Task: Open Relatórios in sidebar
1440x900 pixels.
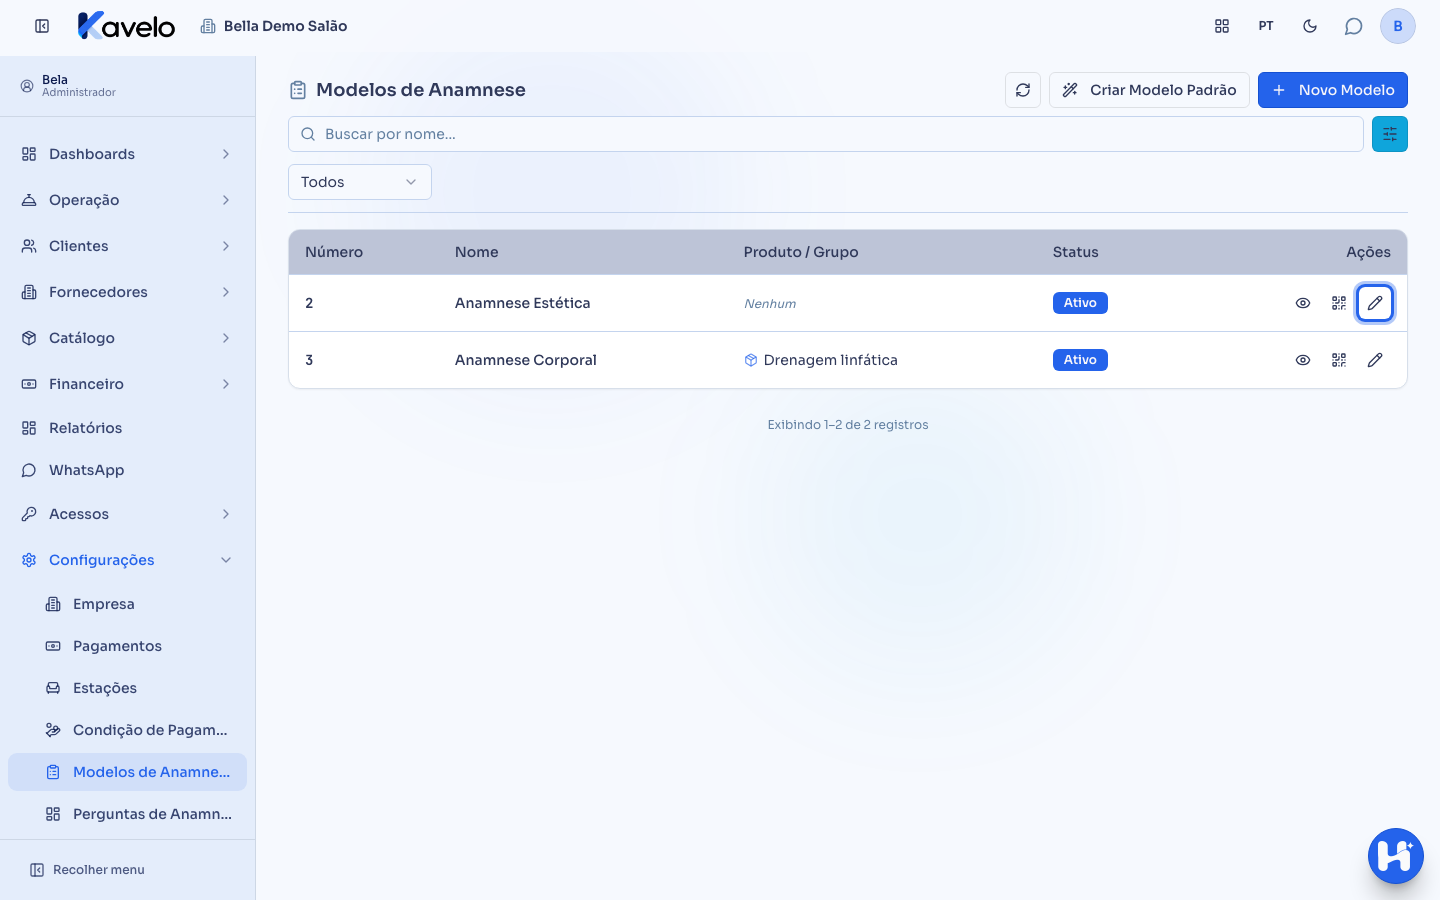Action: 127,428
